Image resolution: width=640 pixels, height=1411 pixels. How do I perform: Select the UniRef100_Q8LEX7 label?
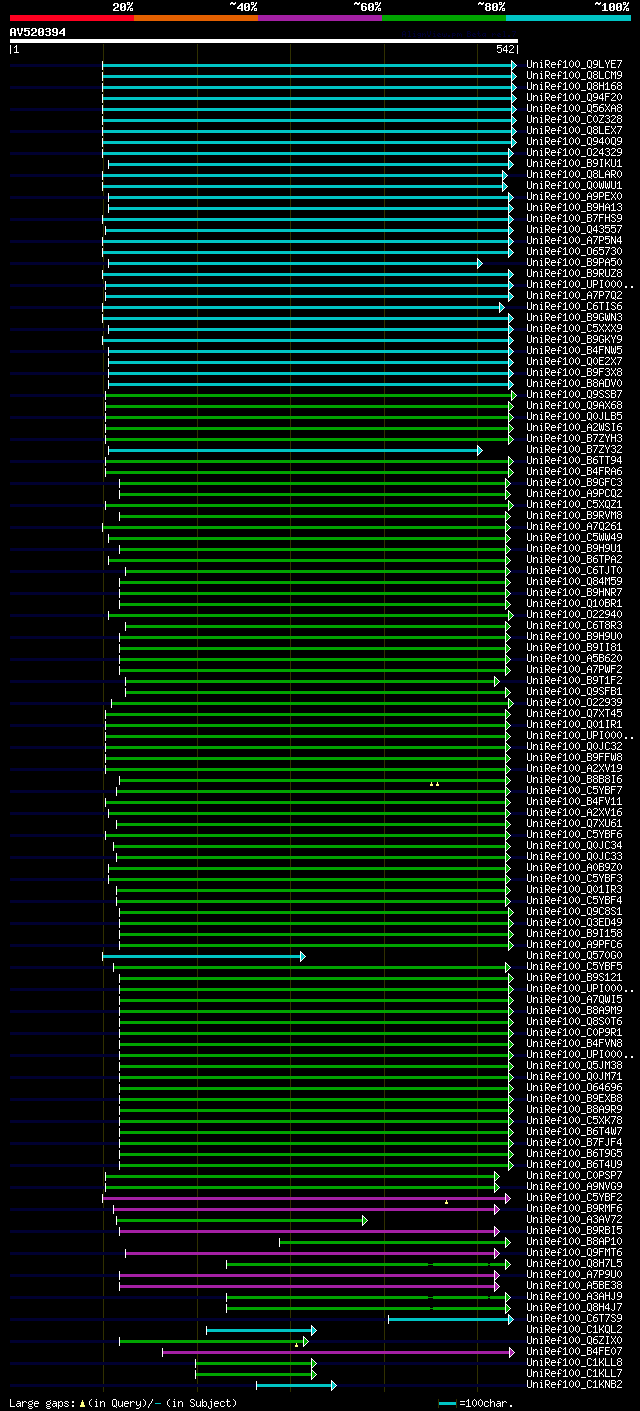(574, 130)
